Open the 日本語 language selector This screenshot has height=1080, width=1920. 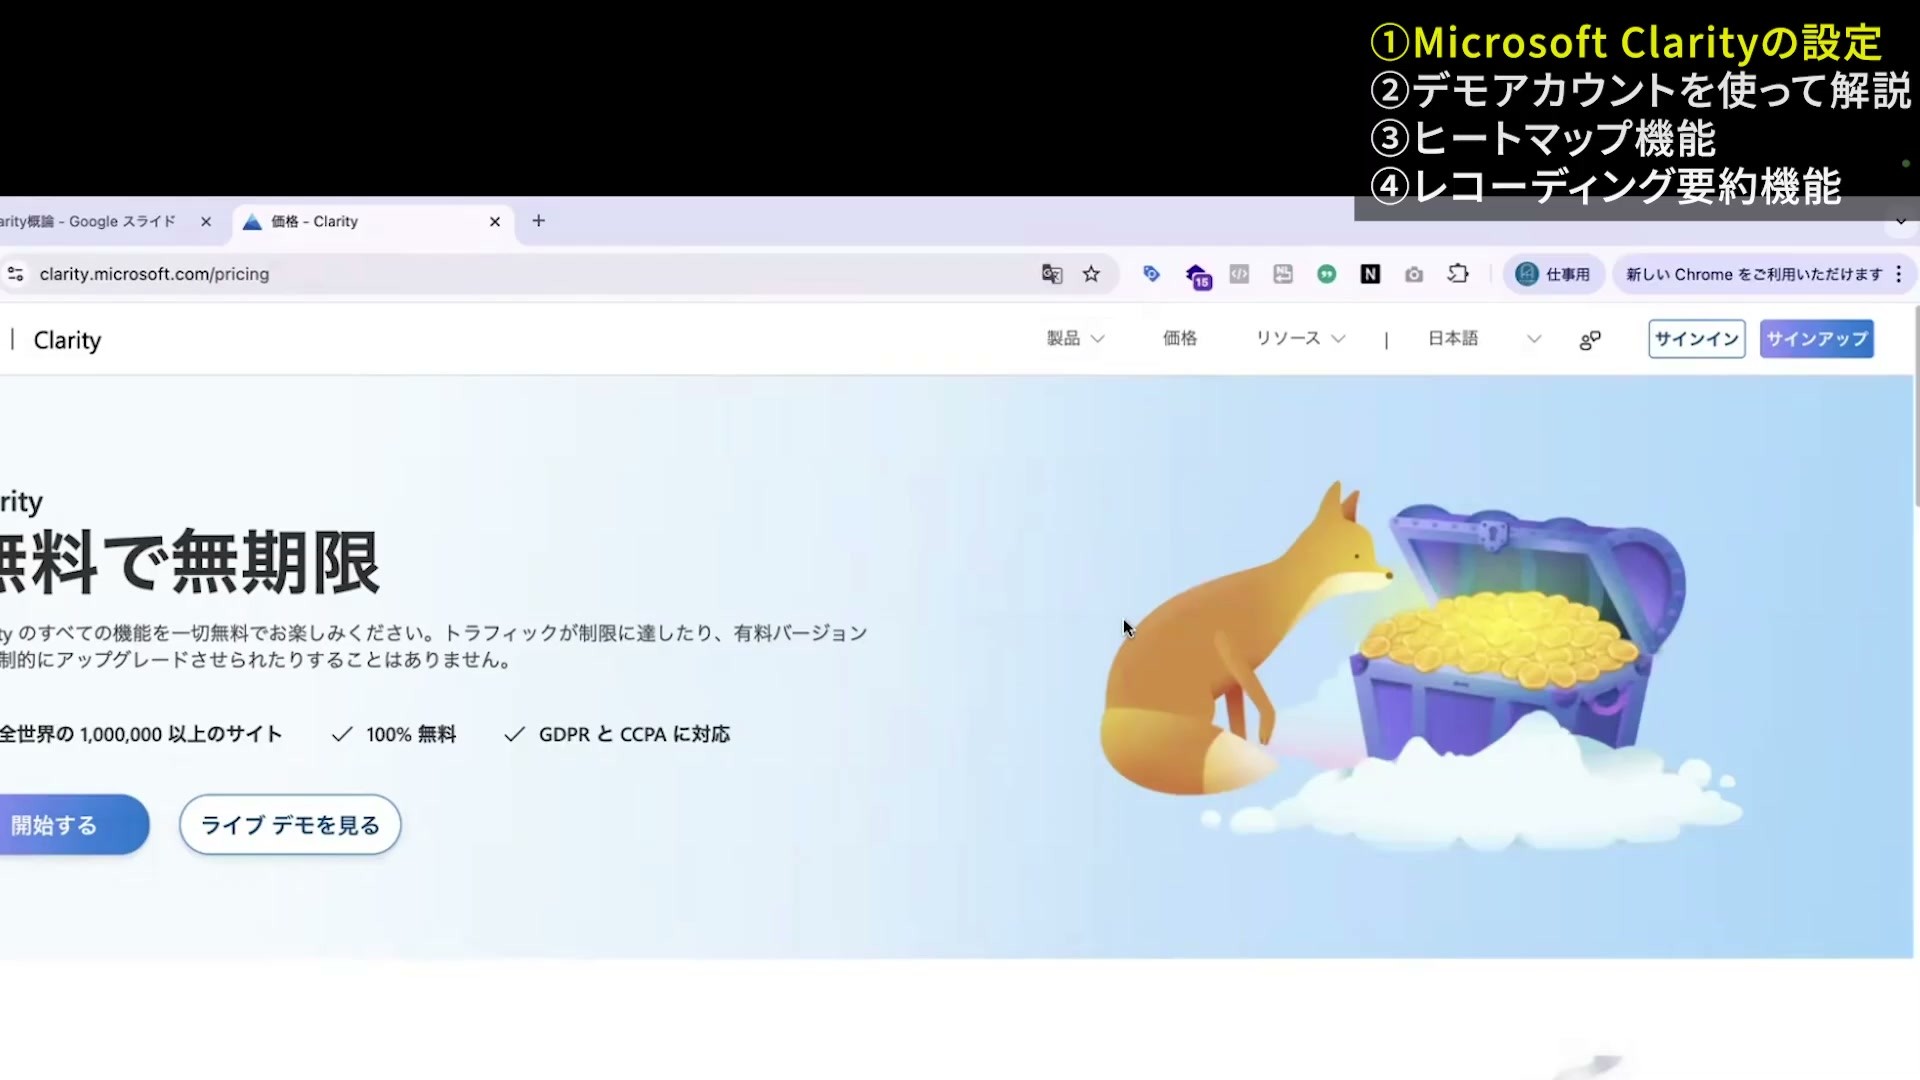click(x=1484, y=339)
